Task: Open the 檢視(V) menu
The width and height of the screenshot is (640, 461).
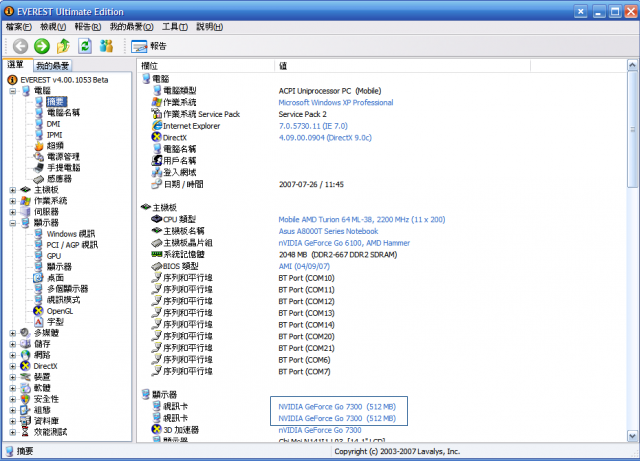Action: coord(53,27)
